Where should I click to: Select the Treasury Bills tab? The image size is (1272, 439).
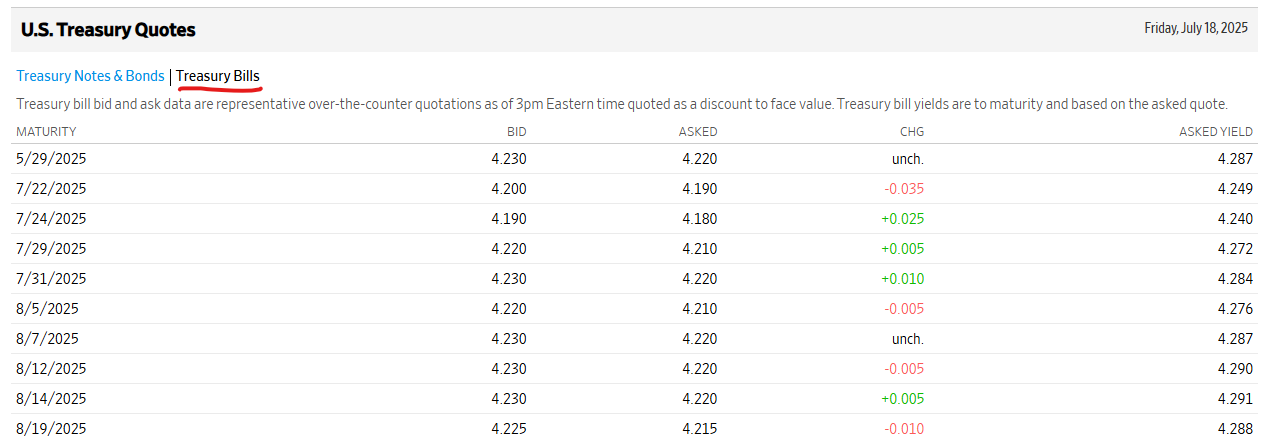218,76
